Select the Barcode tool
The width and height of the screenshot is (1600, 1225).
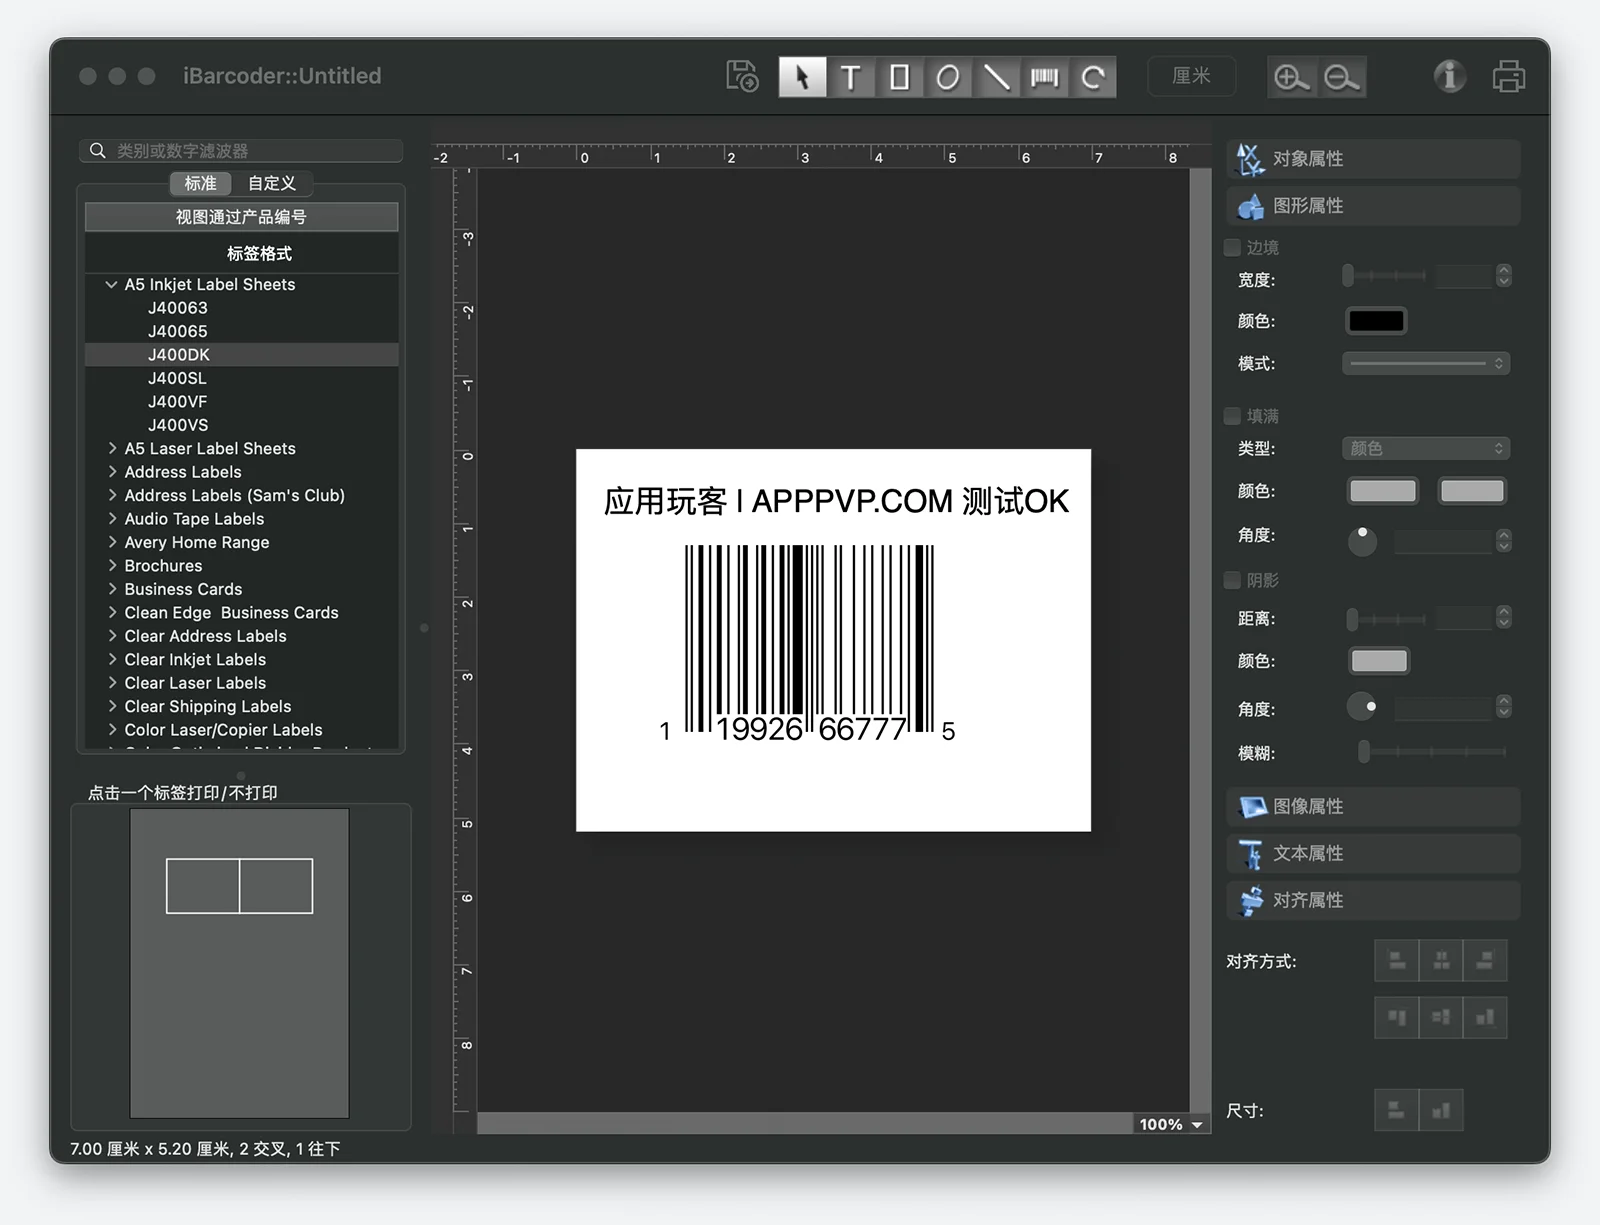click(1044, 77)
